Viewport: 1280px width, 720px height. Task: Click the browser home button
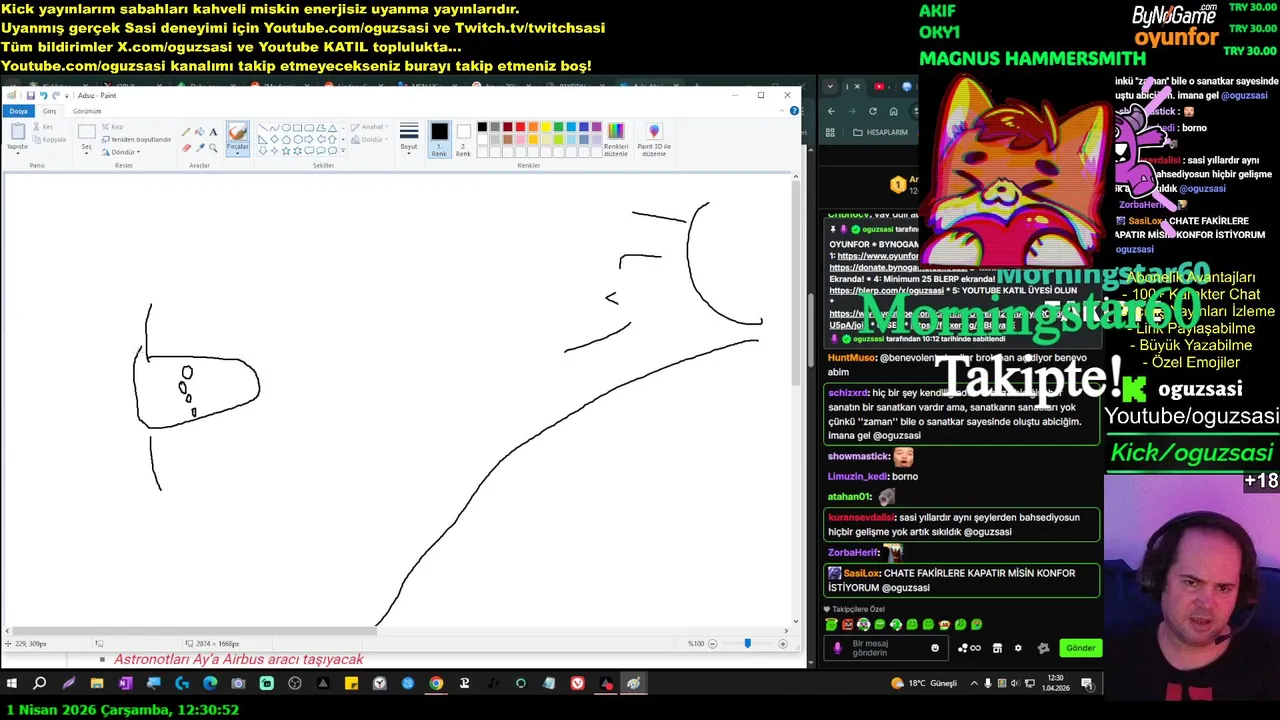(x=893, y=111)
